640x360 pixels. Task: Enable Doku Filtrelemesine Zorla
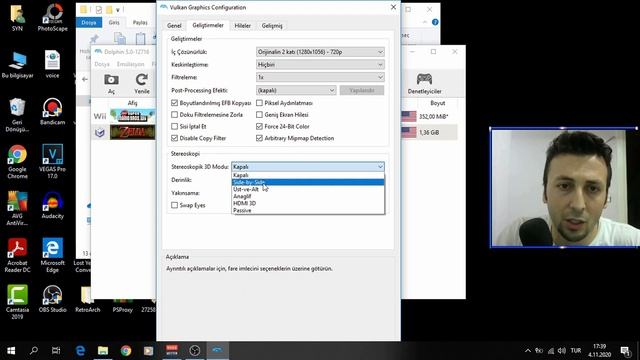pos(174,115)
